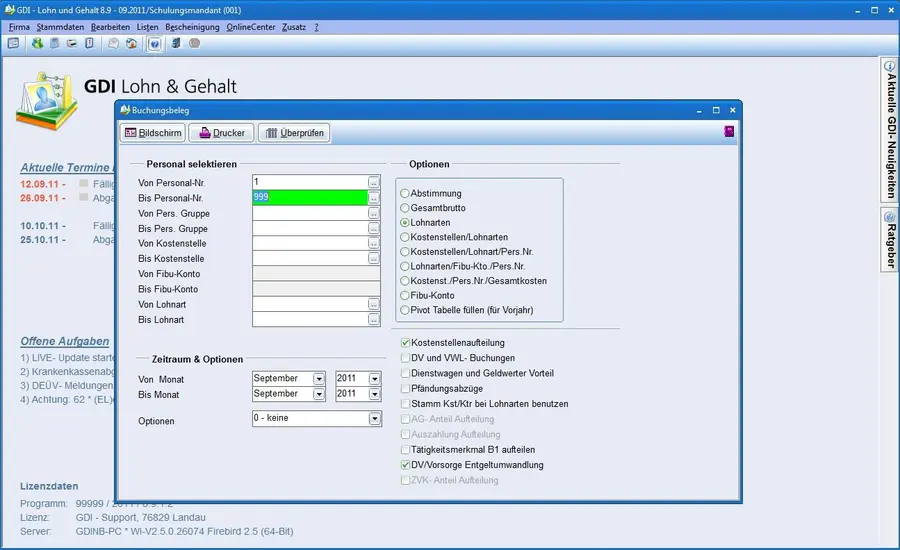900x550 pixels.
Task: Enable the Pfändungsabzüge checkbox
Action: tap(405, 388)
